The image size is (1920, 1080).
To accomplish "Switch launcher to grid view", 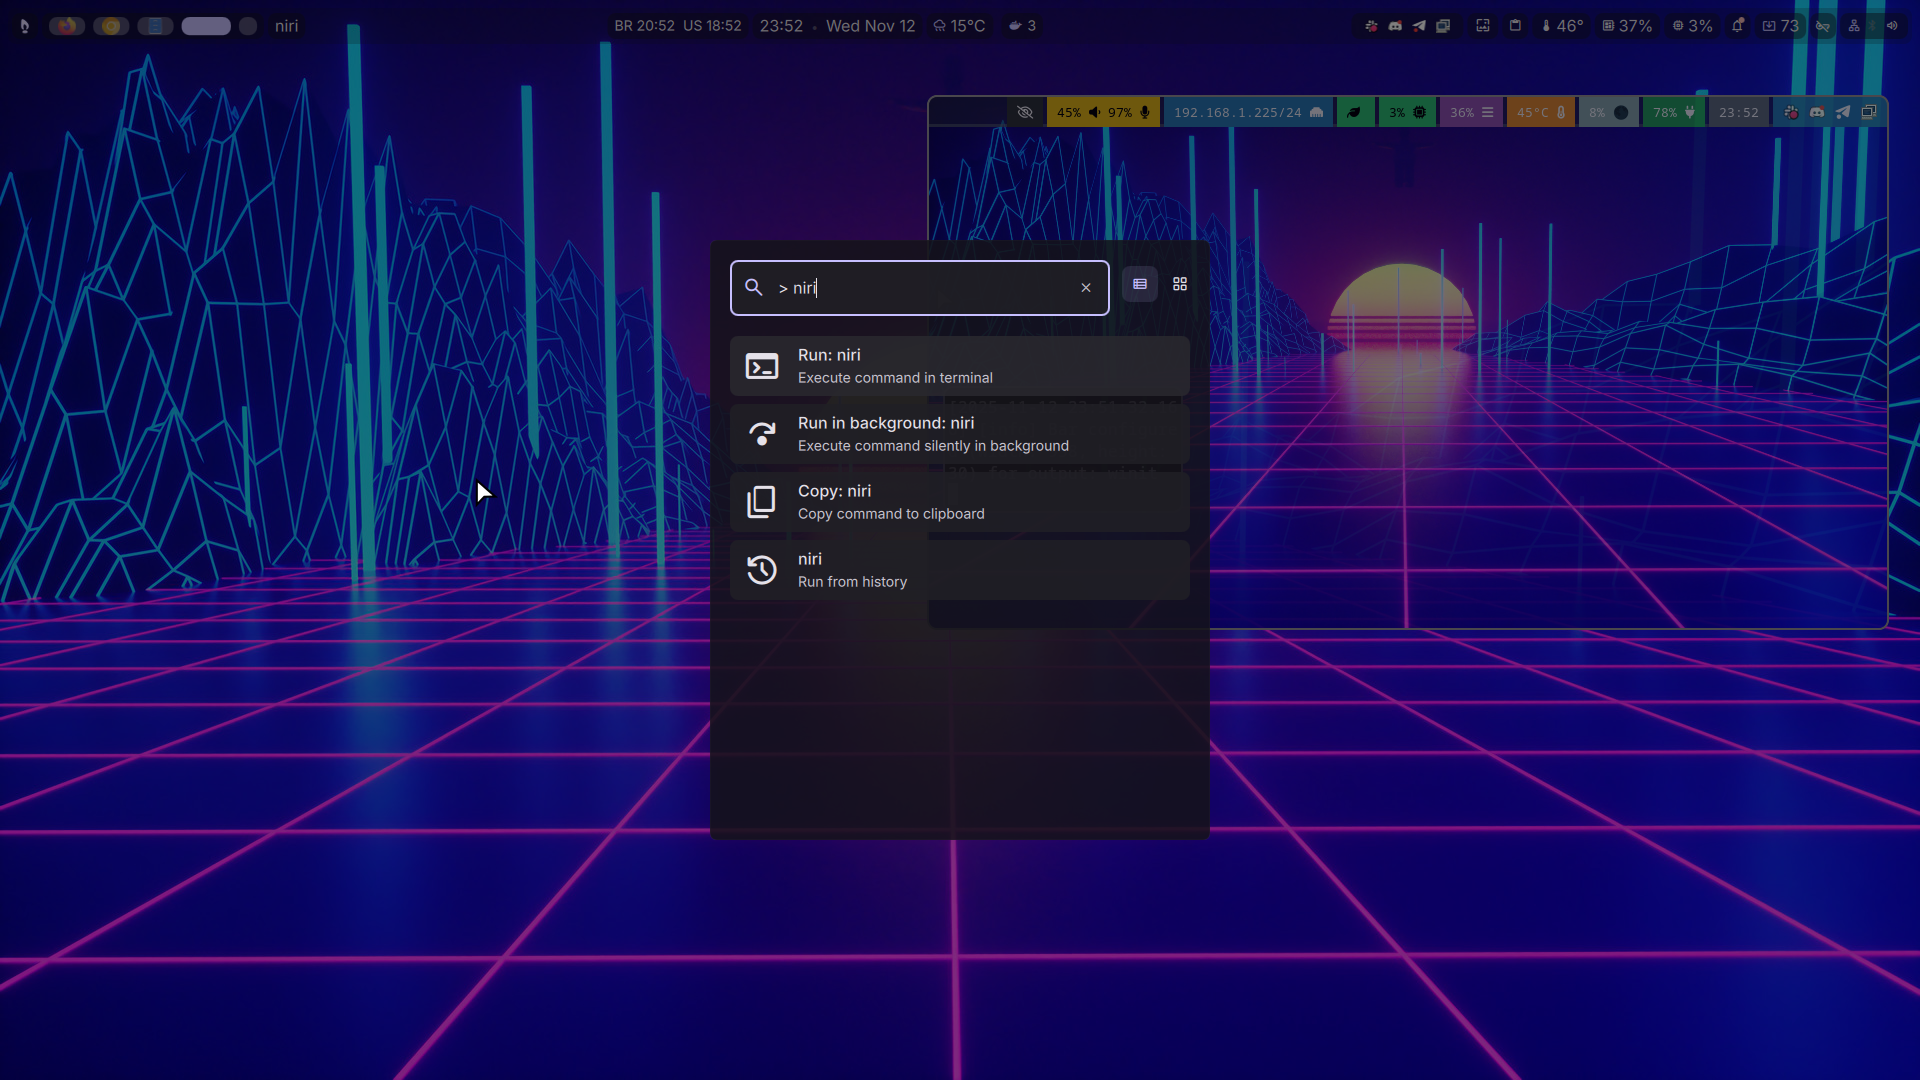I will 1180,285.
